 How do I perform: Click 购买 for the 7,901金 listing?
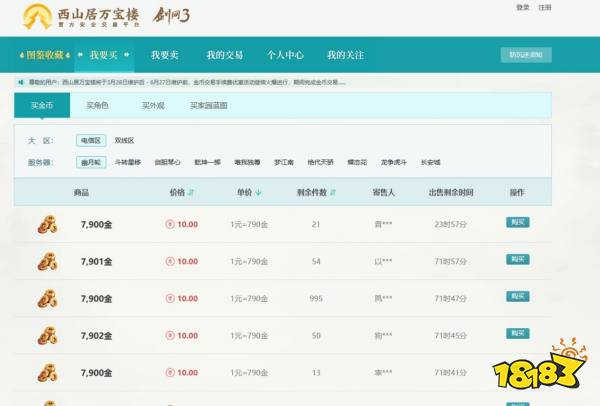pyautogui.click(x=518, y=259)
